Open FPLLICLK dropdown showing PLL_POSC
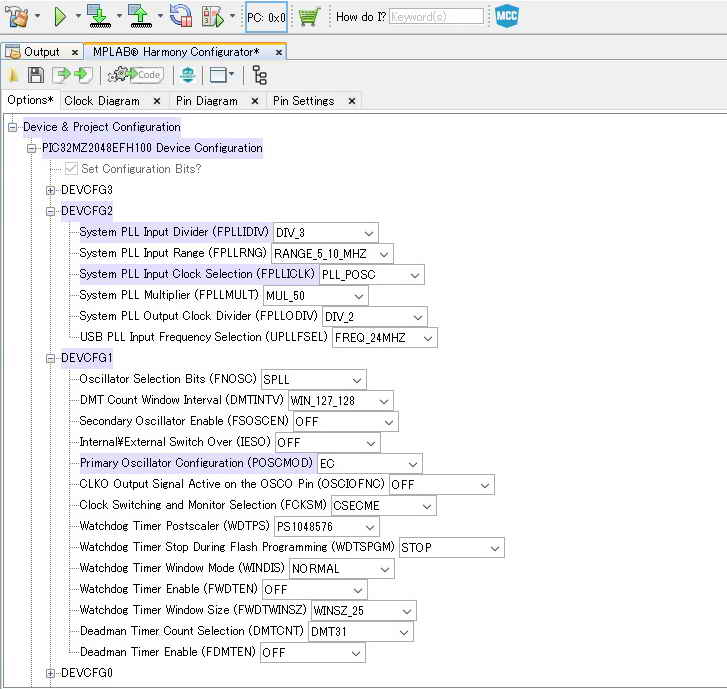 (371, 275)
